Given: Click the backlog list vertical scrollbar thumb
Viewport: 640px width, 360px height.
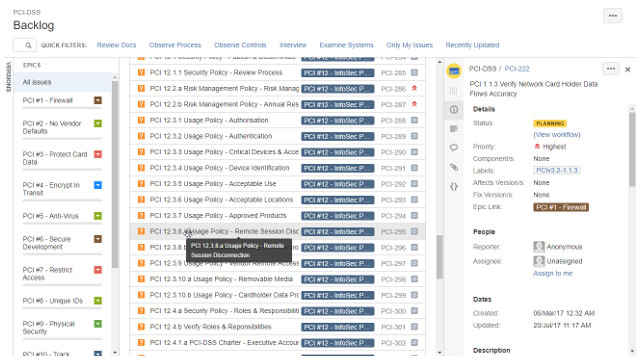Looking at the screenshot, I should (439, 257).
